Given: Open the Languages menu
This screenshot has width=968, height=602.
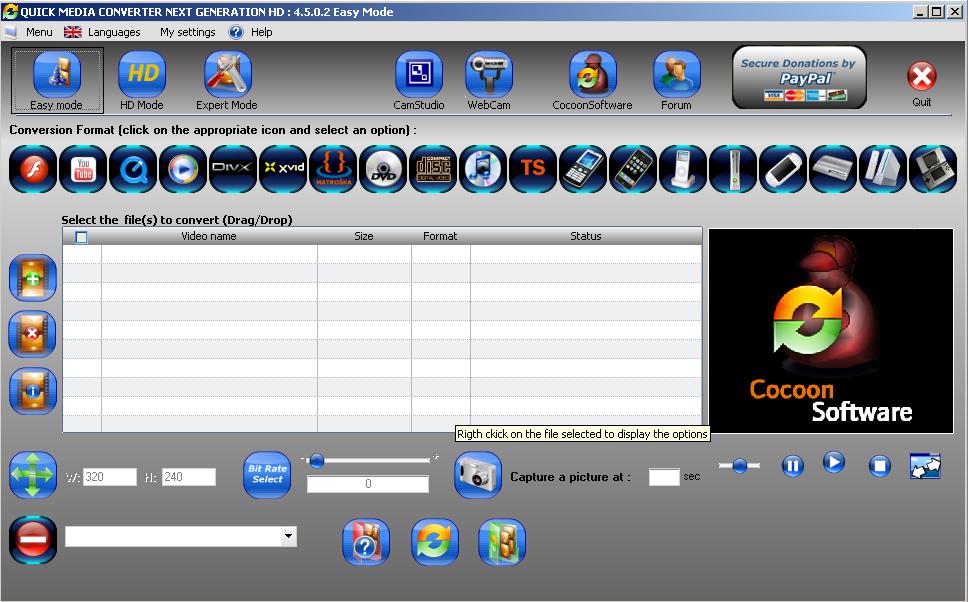Looking at the screenshot, I should click(x=114, y=32).
